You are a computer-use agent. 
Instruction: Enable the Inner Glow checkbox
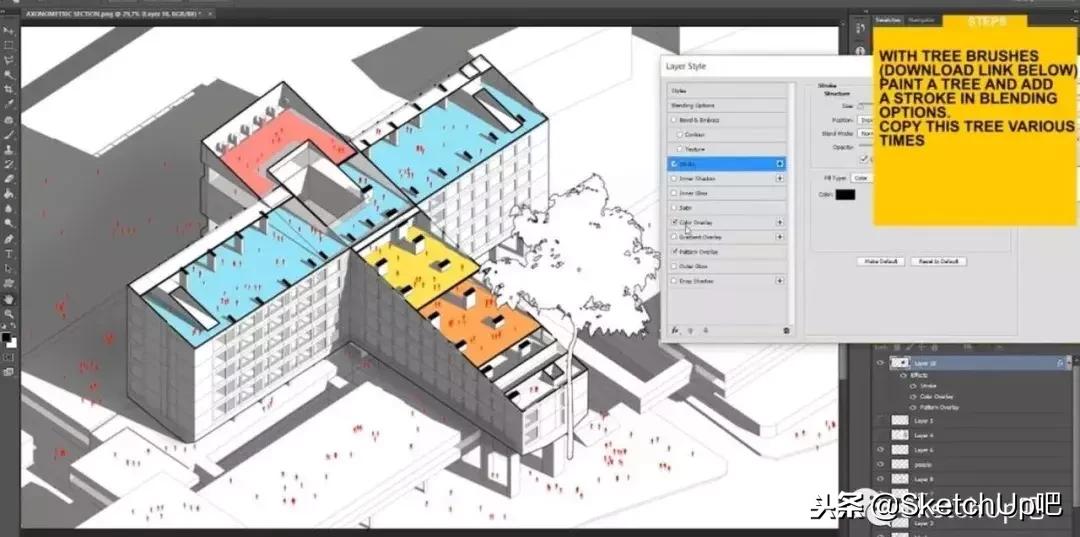[x=674, y=193]
